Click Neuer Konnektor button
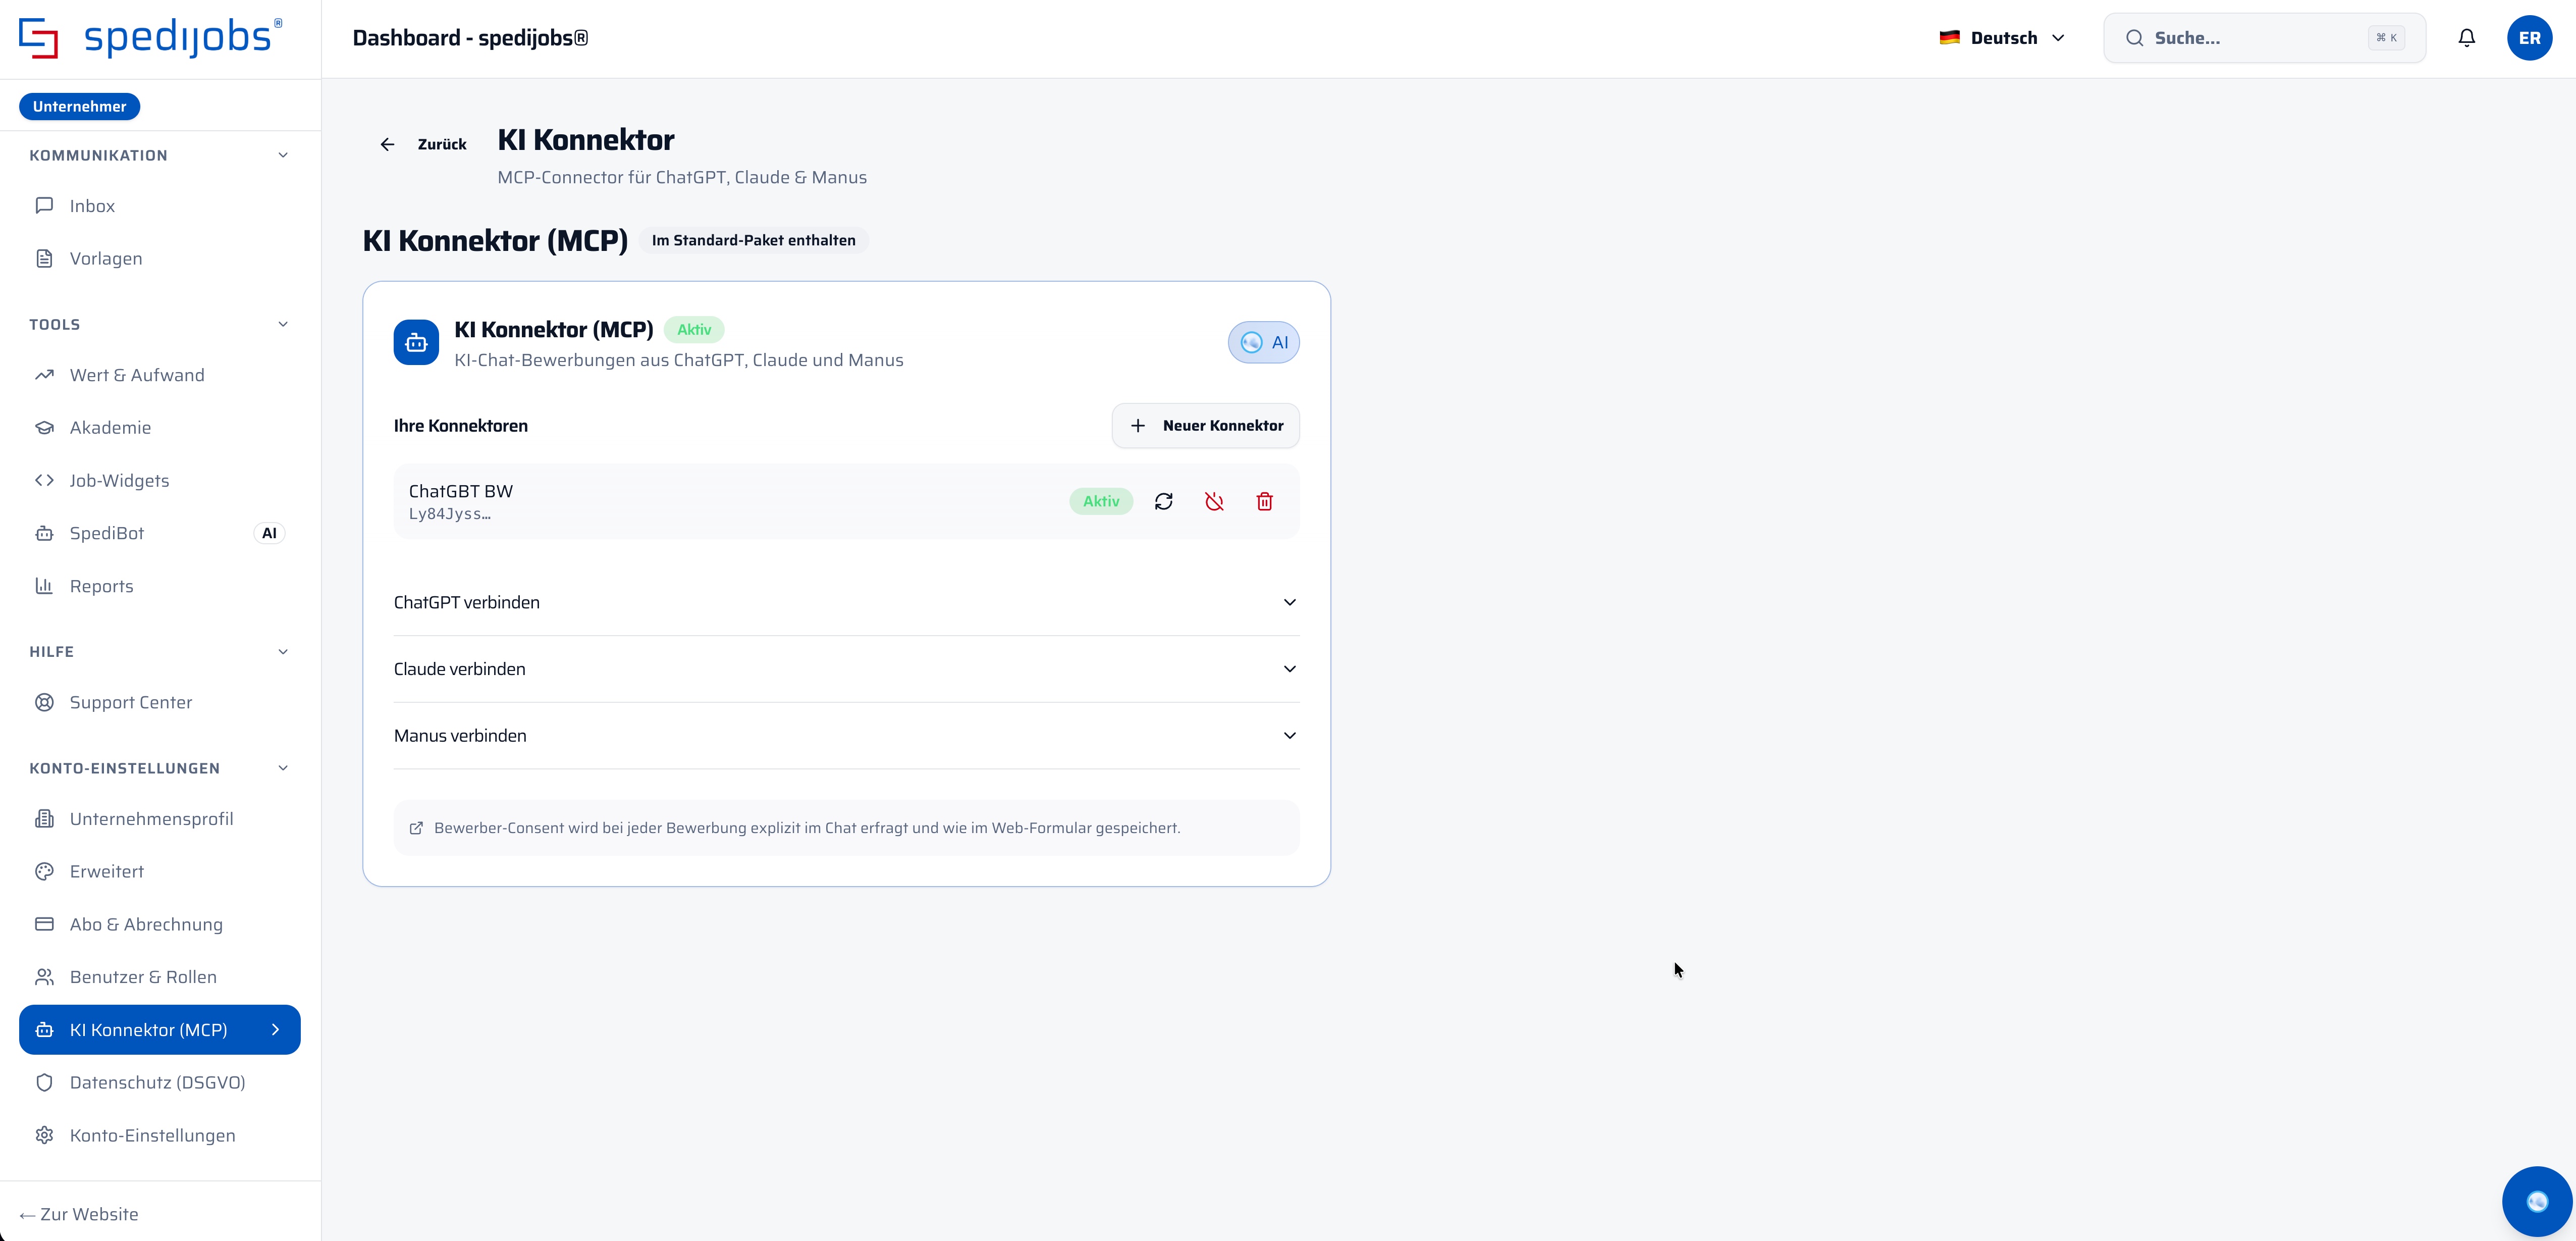 (1206, 426)
